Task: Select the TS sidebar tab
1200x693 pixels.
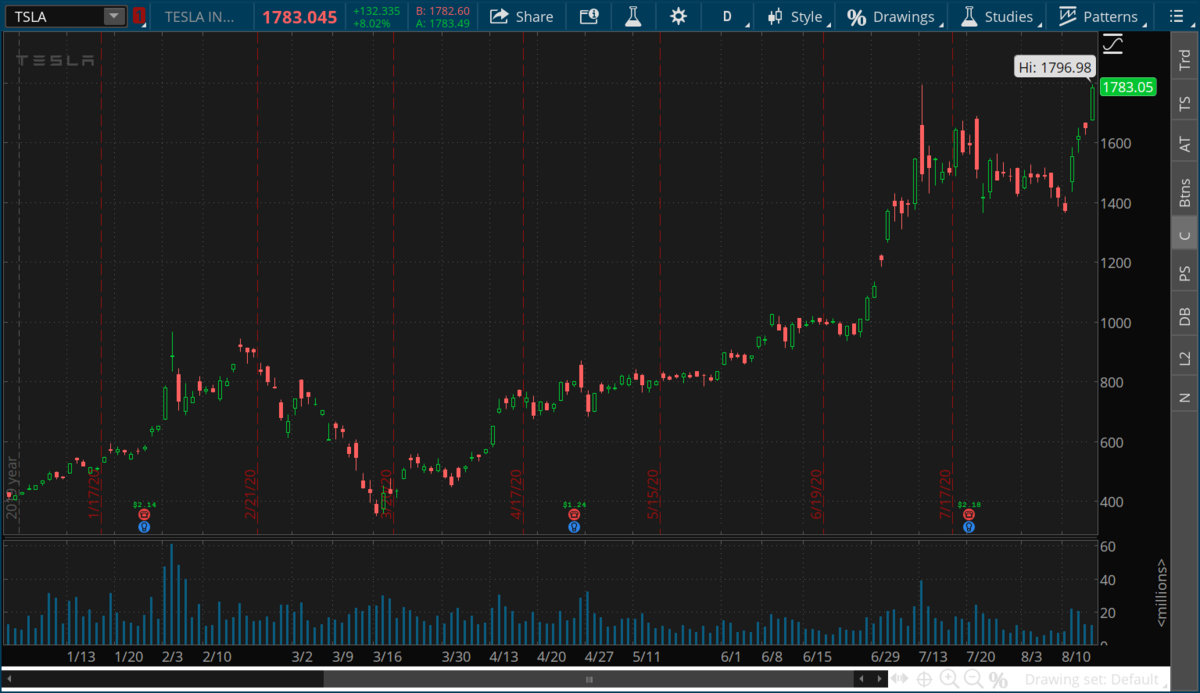Action: (x=1184, y=102)
